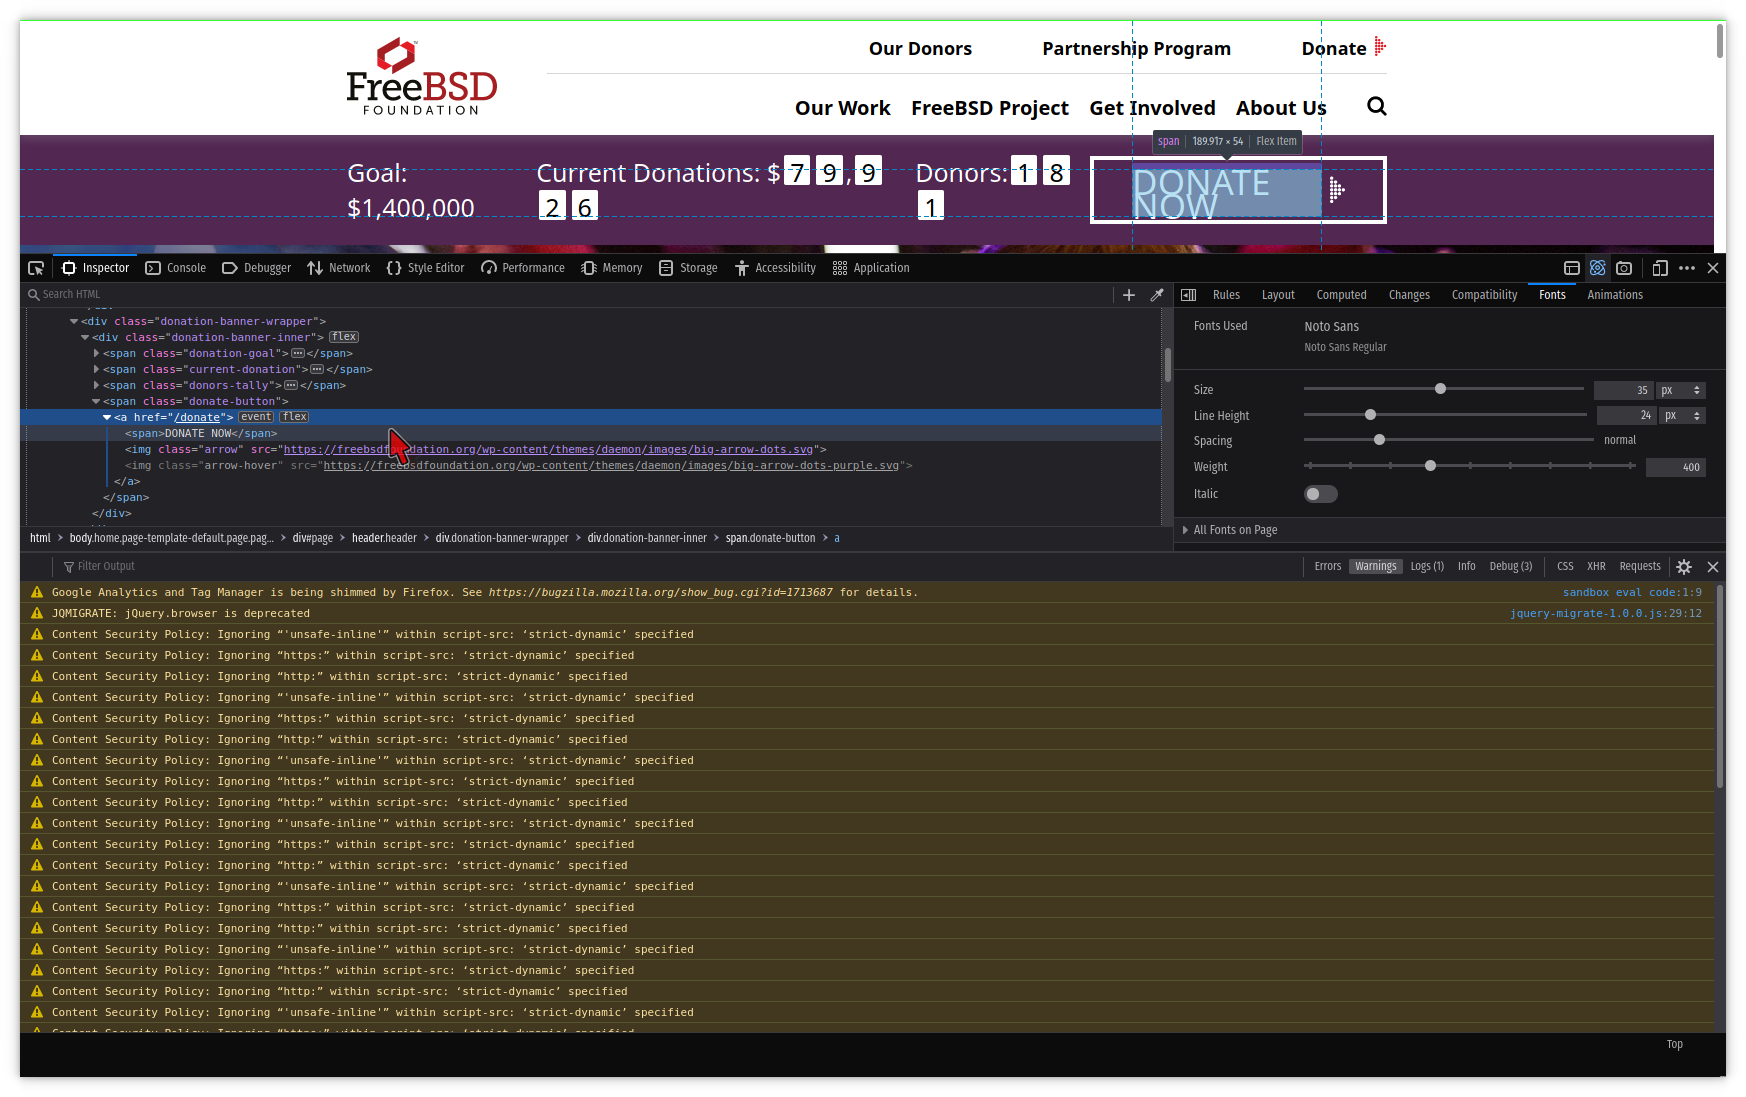Click the font Size slider handle
This screenshot has width=1746, height=1097.
pyautogui.click(x=1440, y=389)
